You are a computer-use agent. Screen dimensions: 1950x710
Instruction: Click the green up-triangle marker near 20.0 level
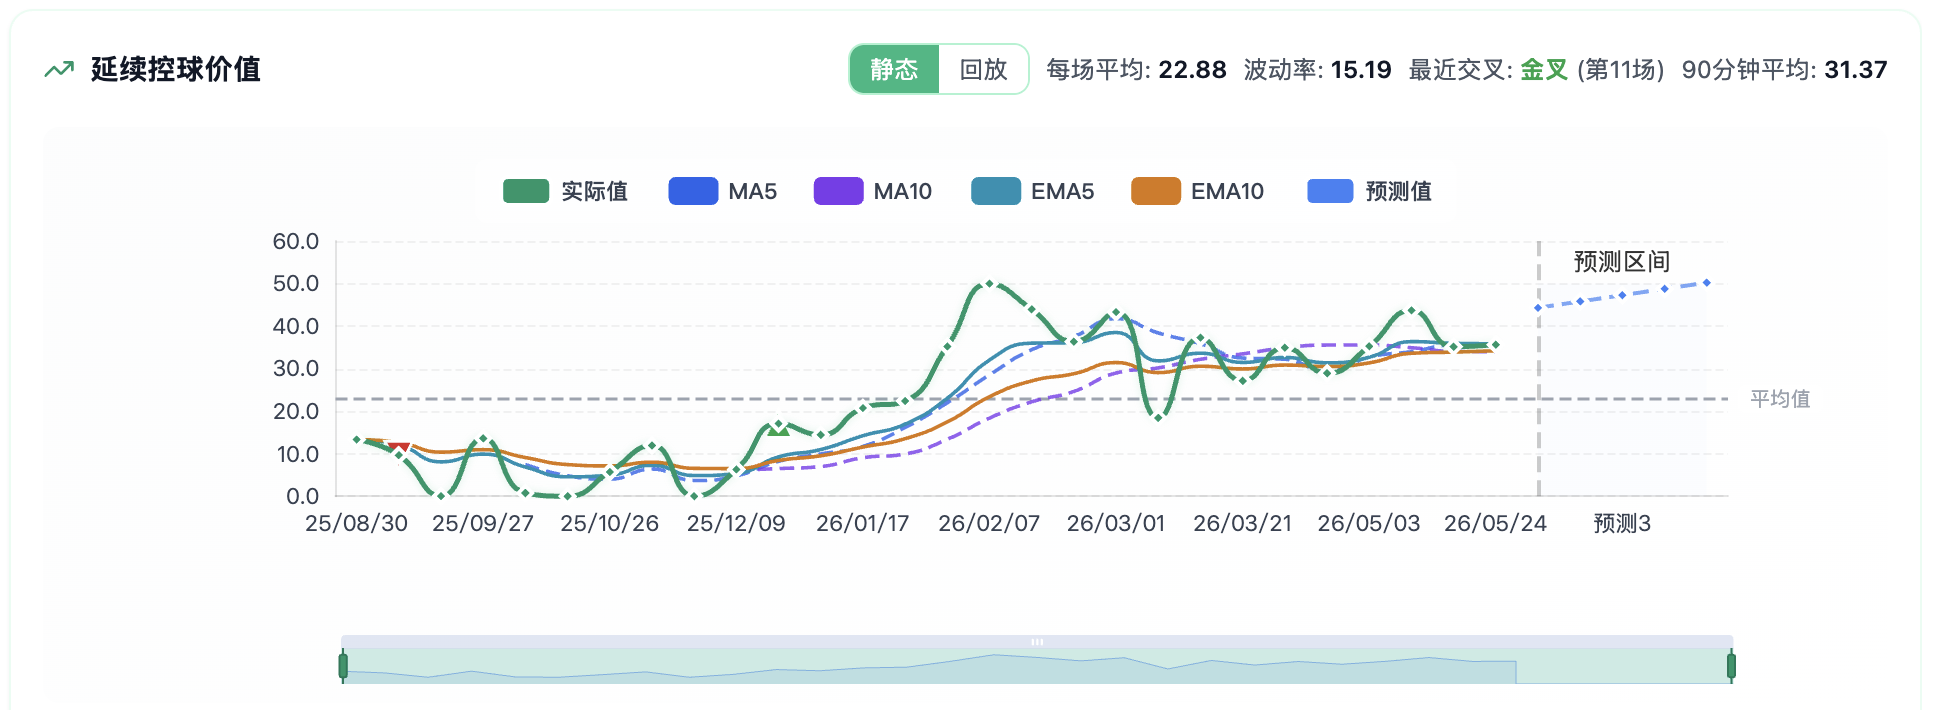click(x=779, y=430)
